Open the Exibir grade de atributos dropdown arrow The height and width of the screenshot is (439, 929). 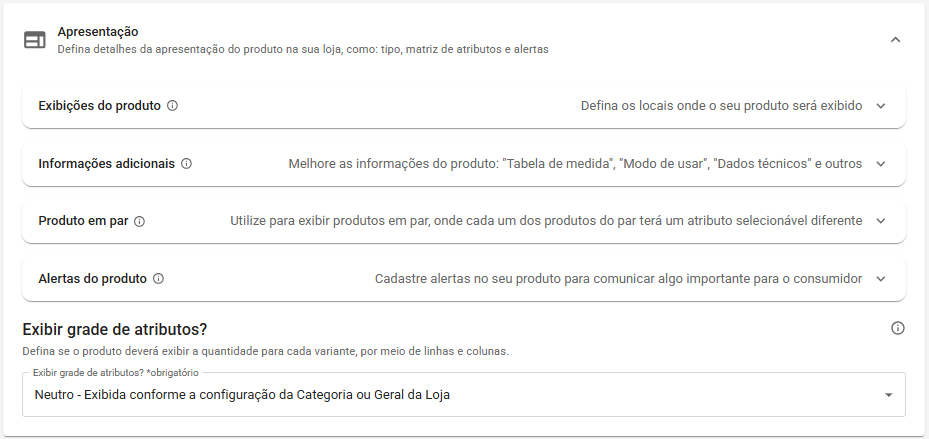[x=888, y=395]
